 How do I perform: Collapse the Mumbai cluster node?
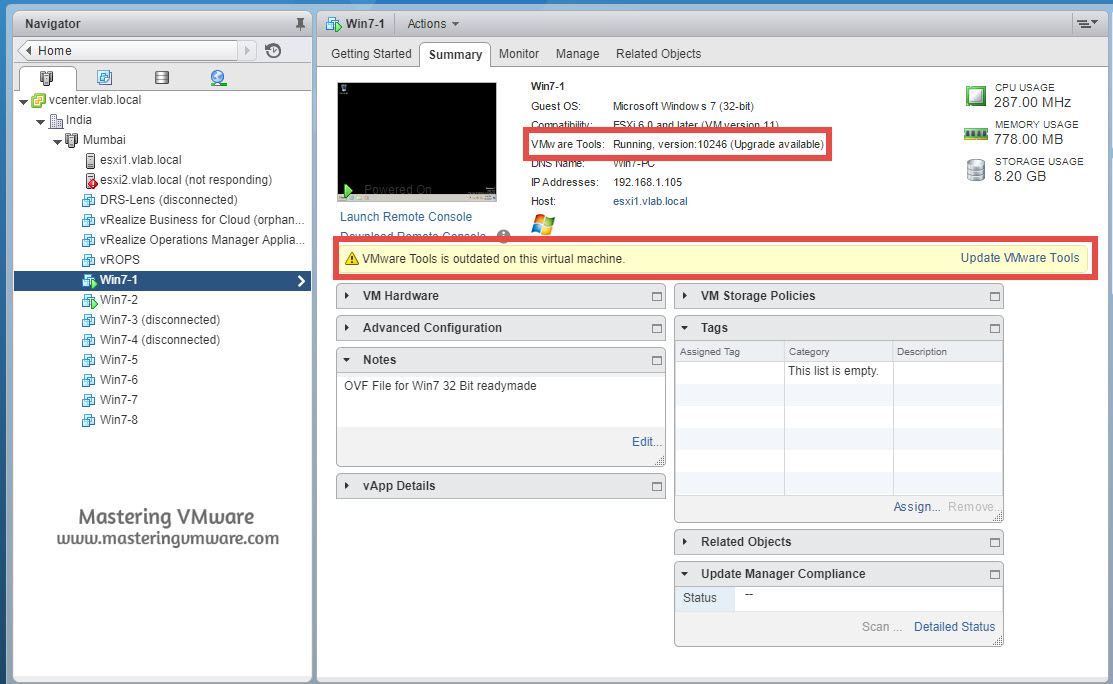coord(57,142)
